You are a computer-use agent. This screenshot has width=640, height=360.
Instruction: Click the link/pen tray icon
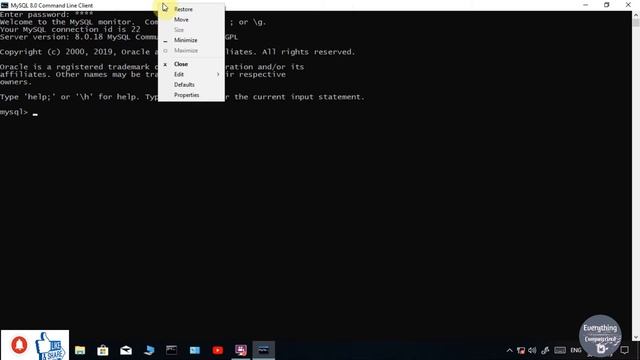pos(545,350)
